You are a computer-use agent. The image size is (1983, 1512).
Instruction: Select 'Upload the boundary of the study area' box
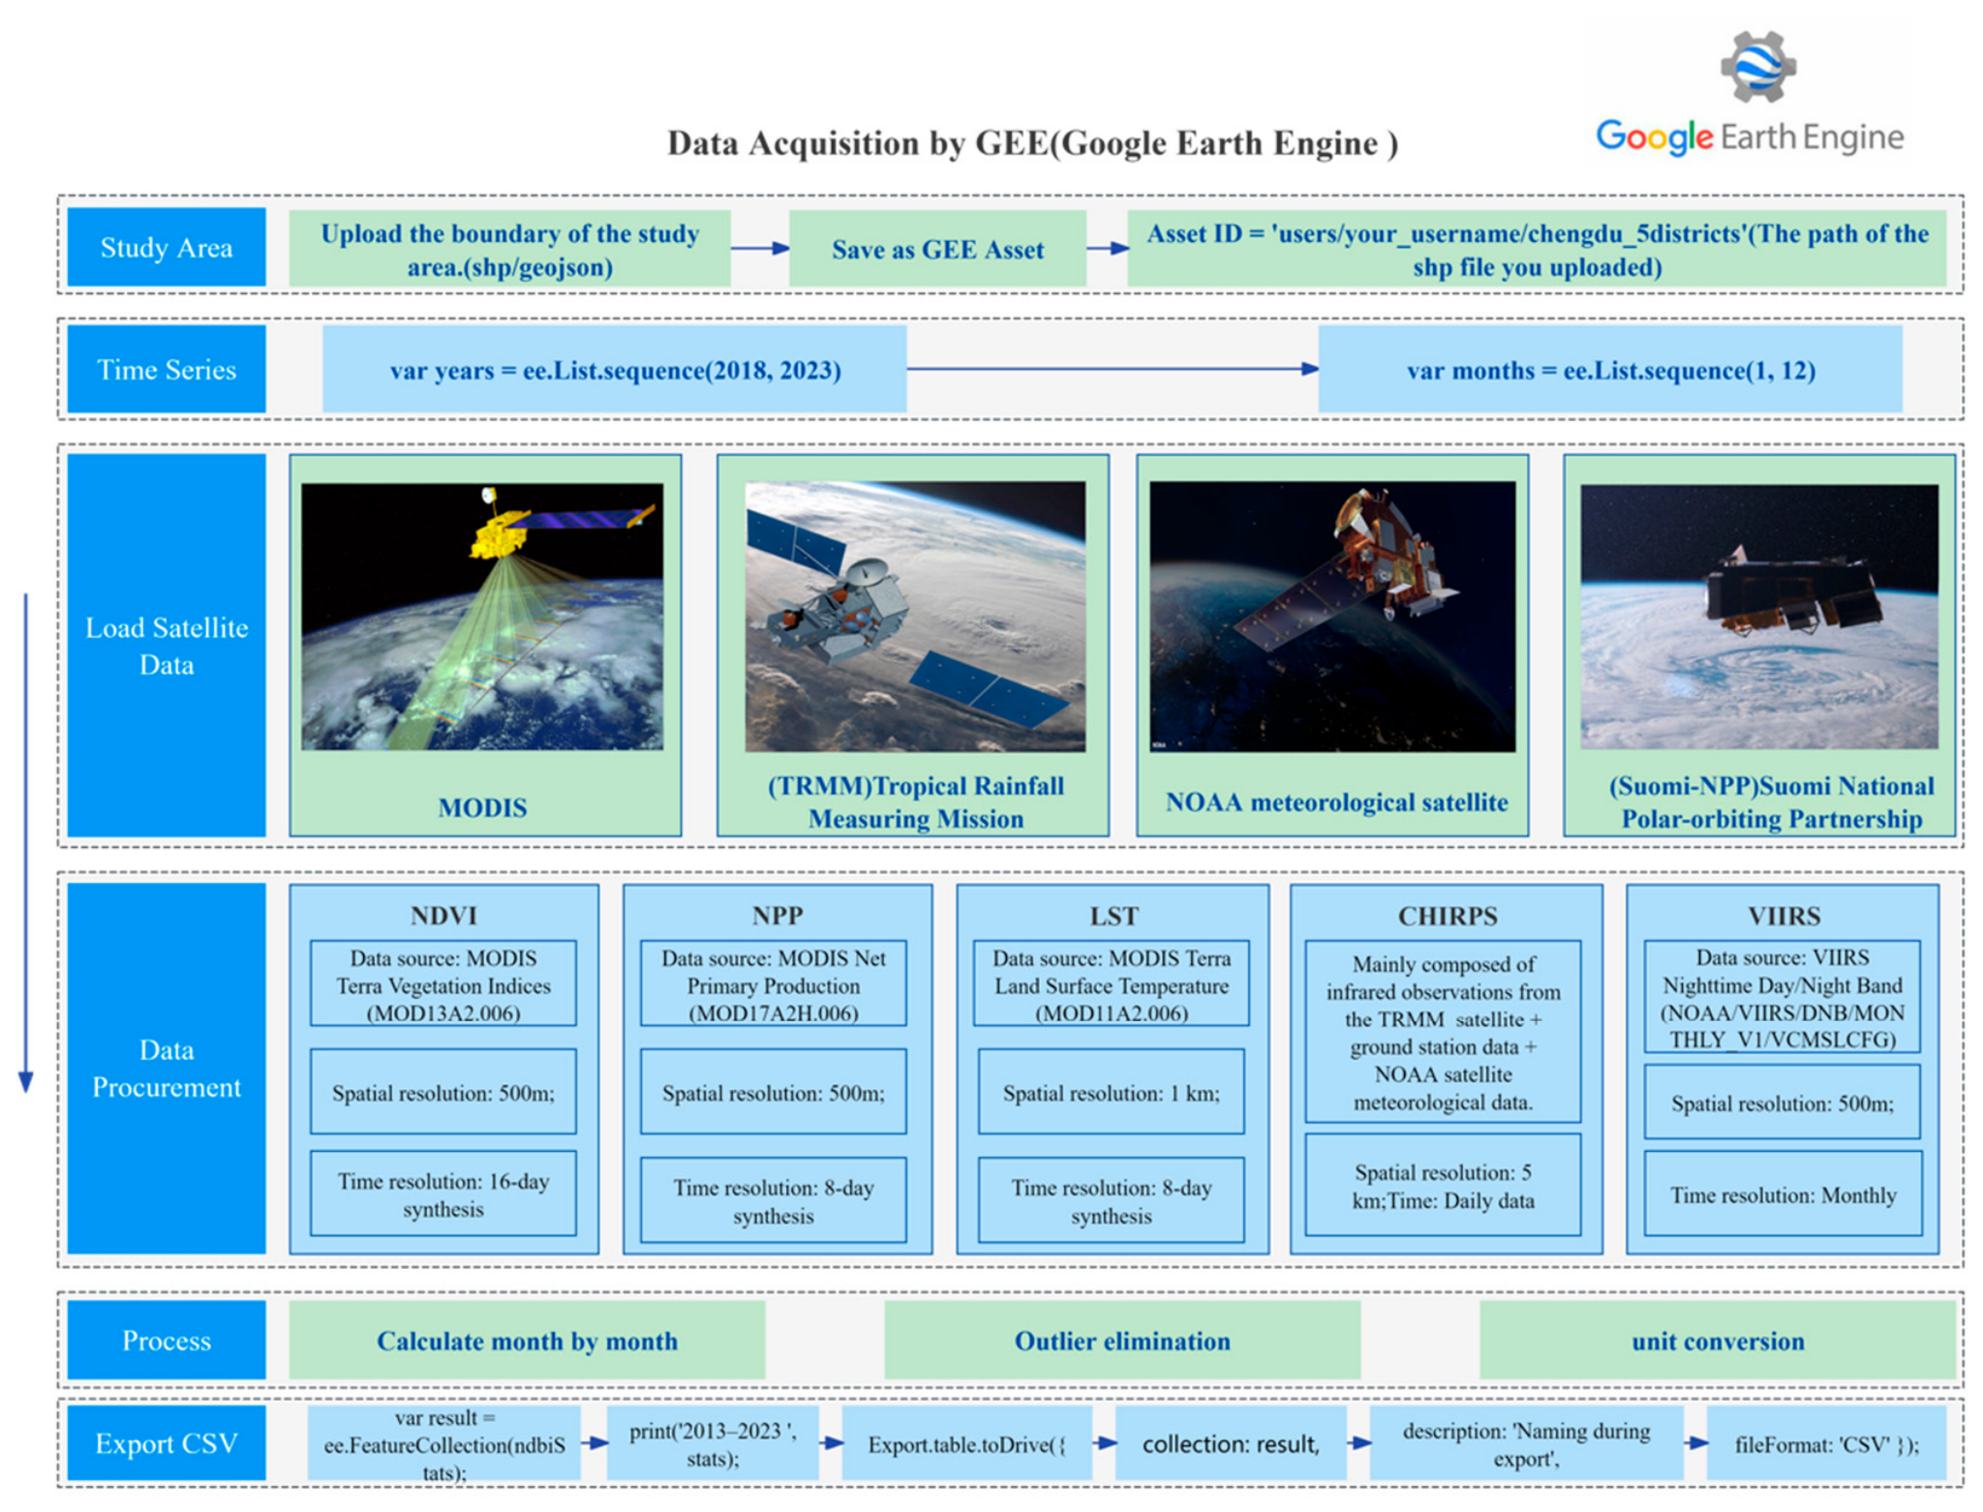[509, 249]
